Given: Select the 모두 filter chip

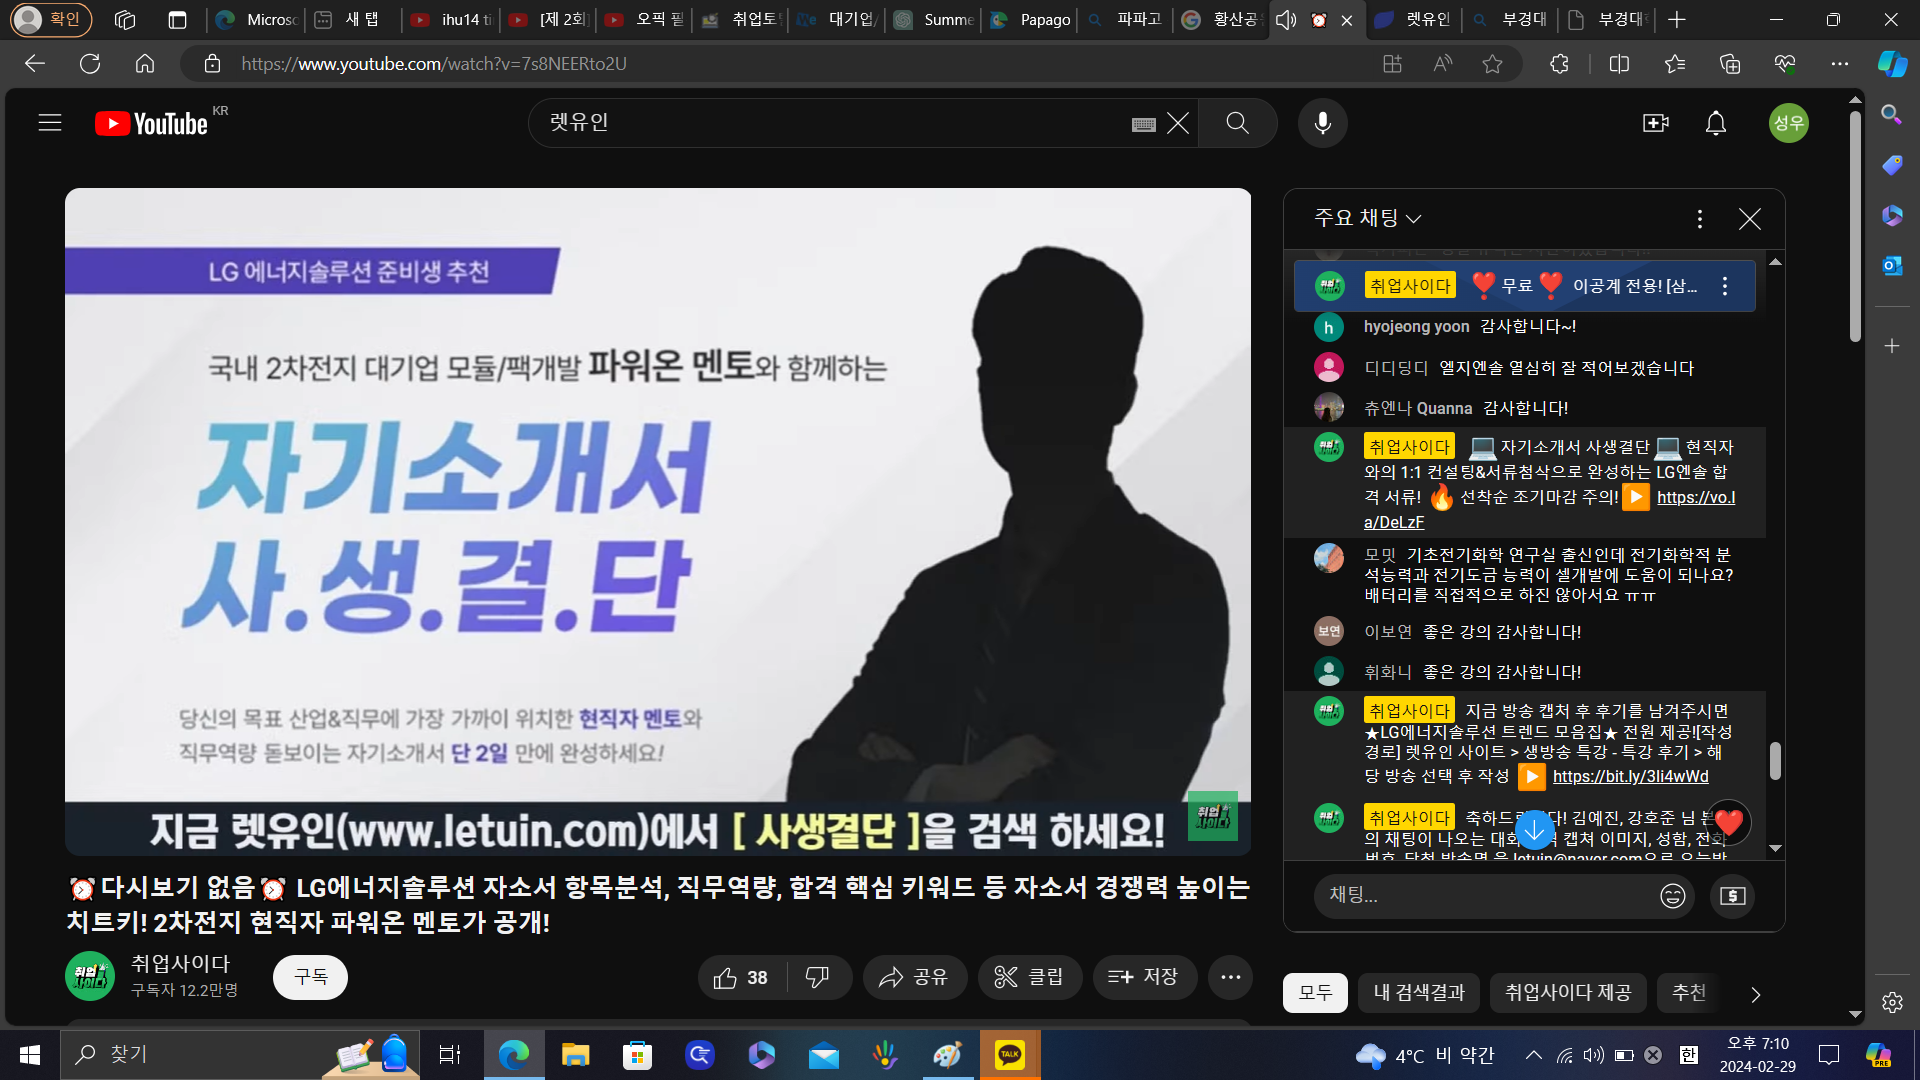Looking at the screenshot, I should coord(1315,993).
